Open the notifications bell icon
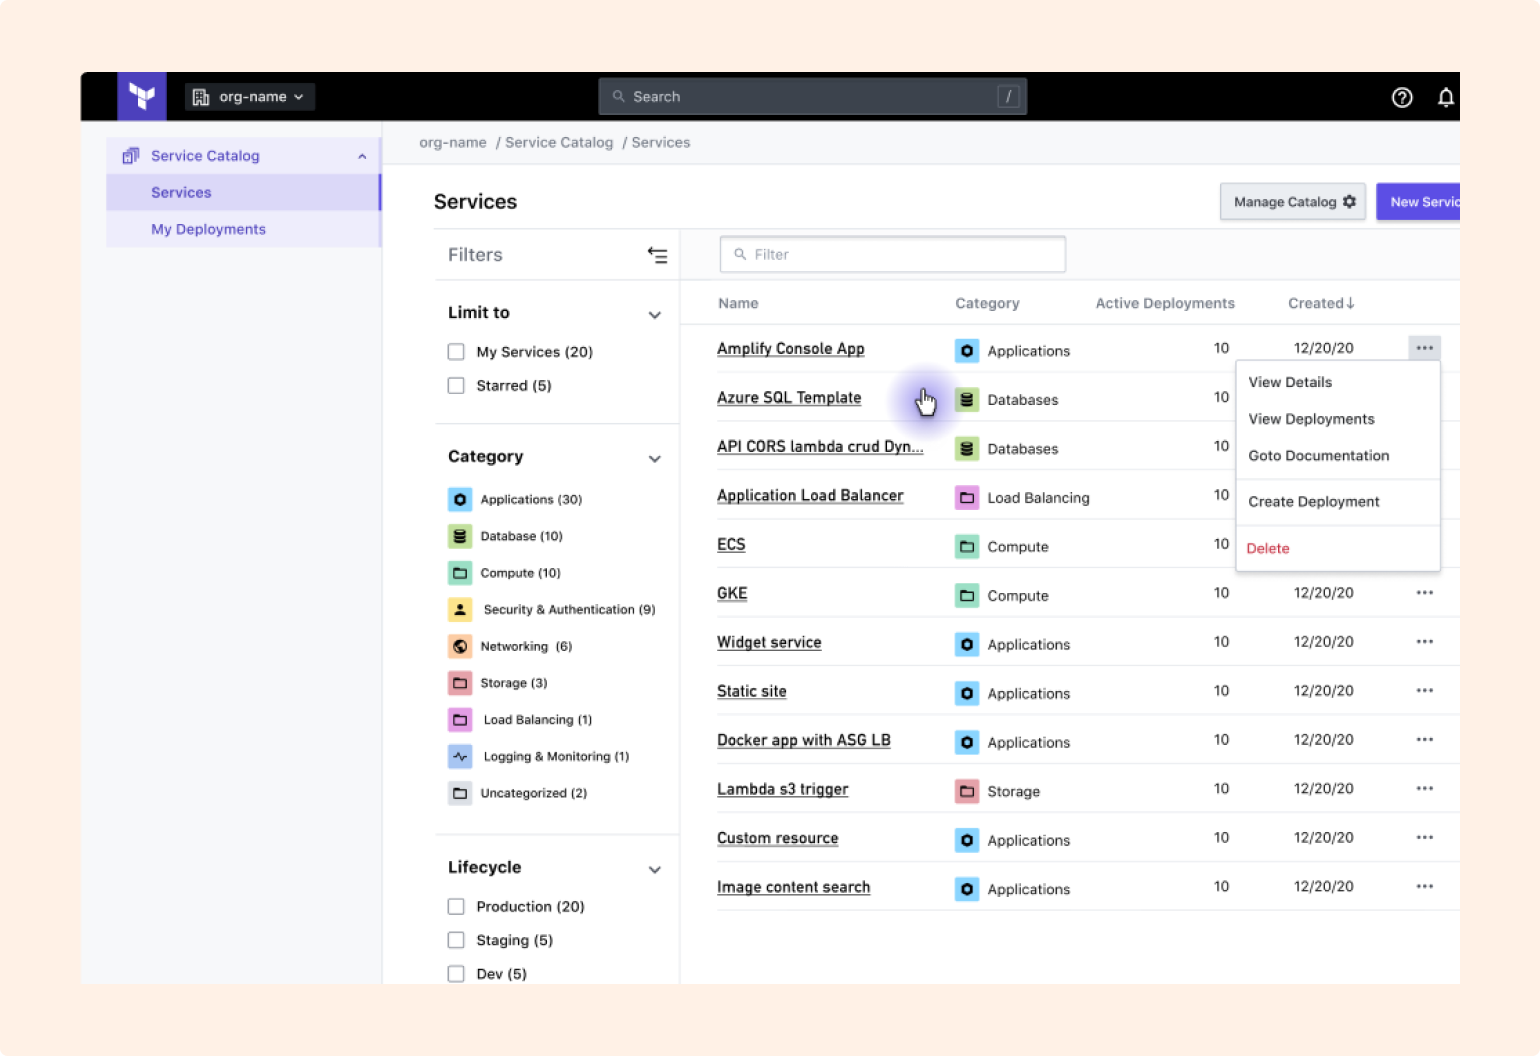Screen dimensions: 1540x1056 coord(1446,97)
